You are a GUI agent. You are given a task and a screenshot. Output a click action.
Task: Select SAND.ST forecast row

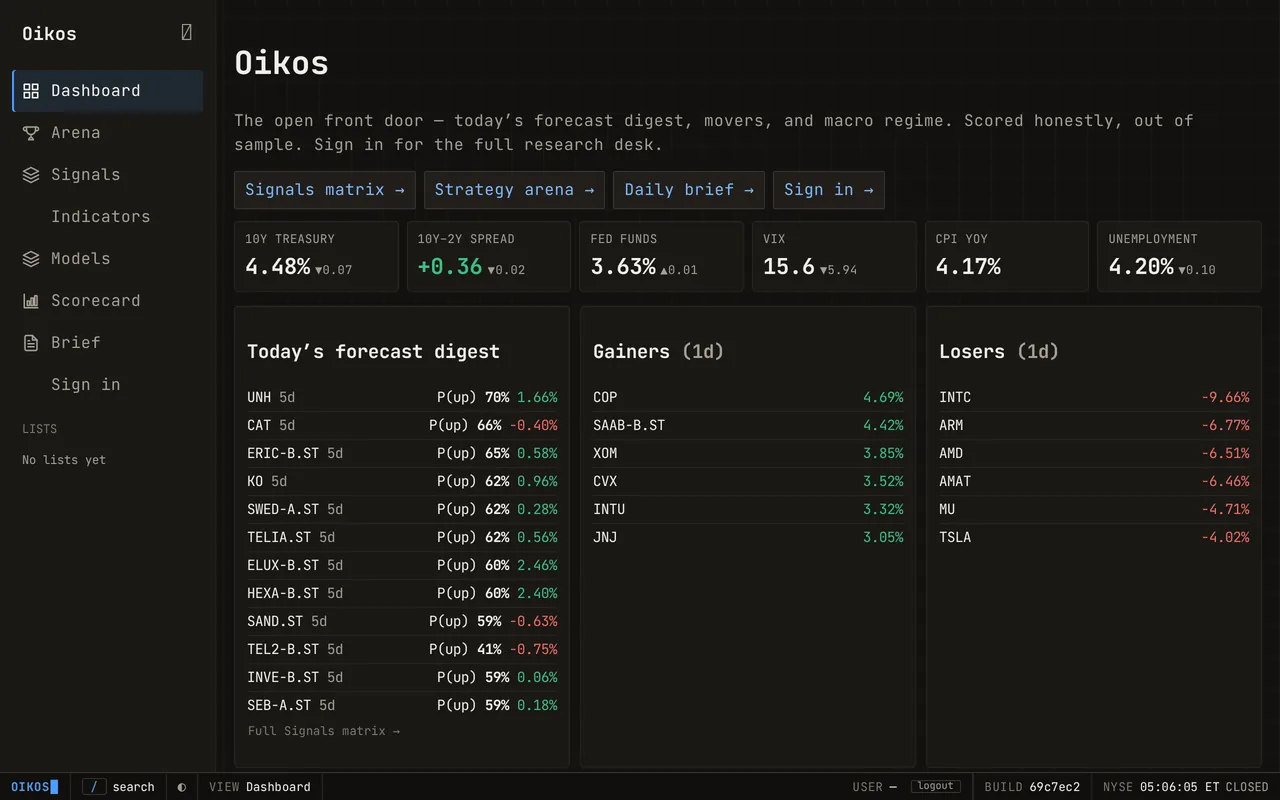point(402,621)
